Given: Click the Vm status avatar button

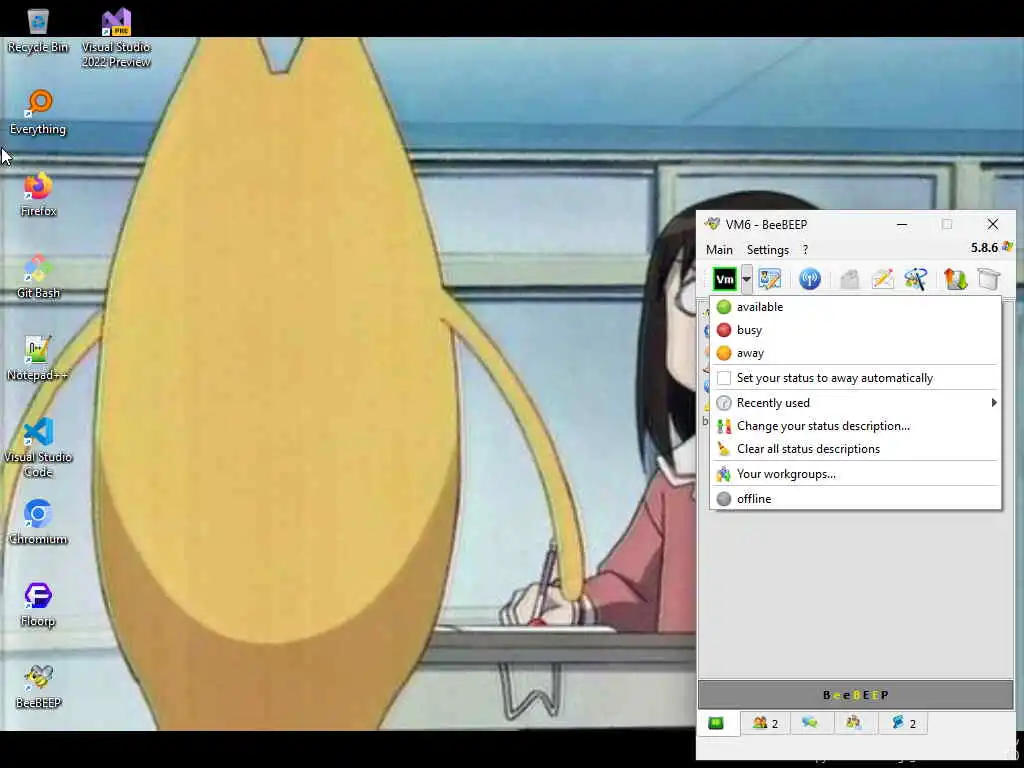Looking at the screenshot, I should 724,280.
